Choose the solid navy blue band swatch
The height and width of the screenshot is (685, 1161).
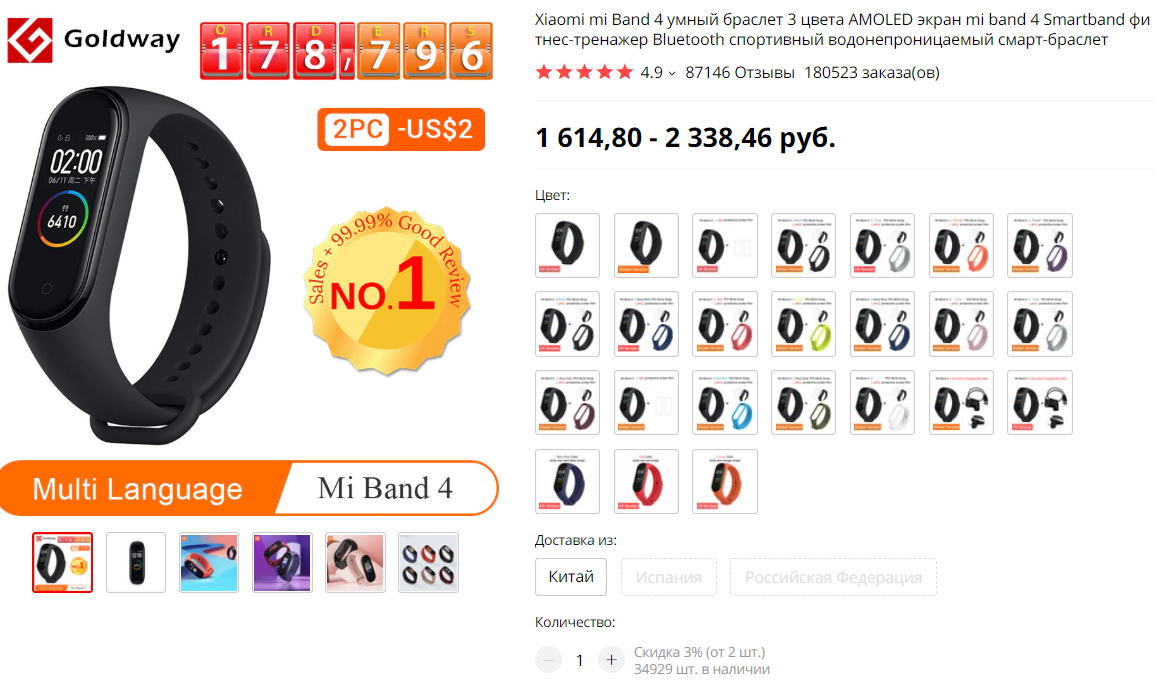(x=567, y=481)
